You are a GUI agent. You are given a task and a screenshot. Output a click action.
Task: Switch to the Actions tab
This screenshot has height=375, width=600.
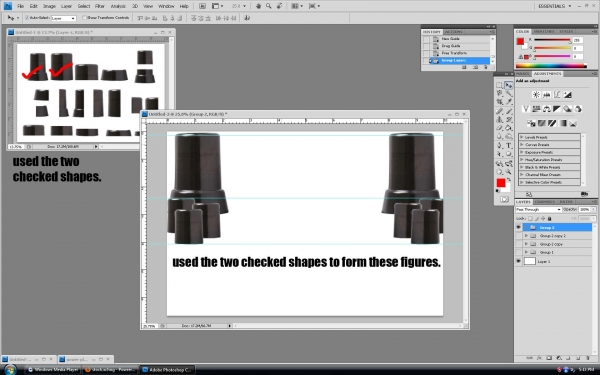tap(453, 32)
